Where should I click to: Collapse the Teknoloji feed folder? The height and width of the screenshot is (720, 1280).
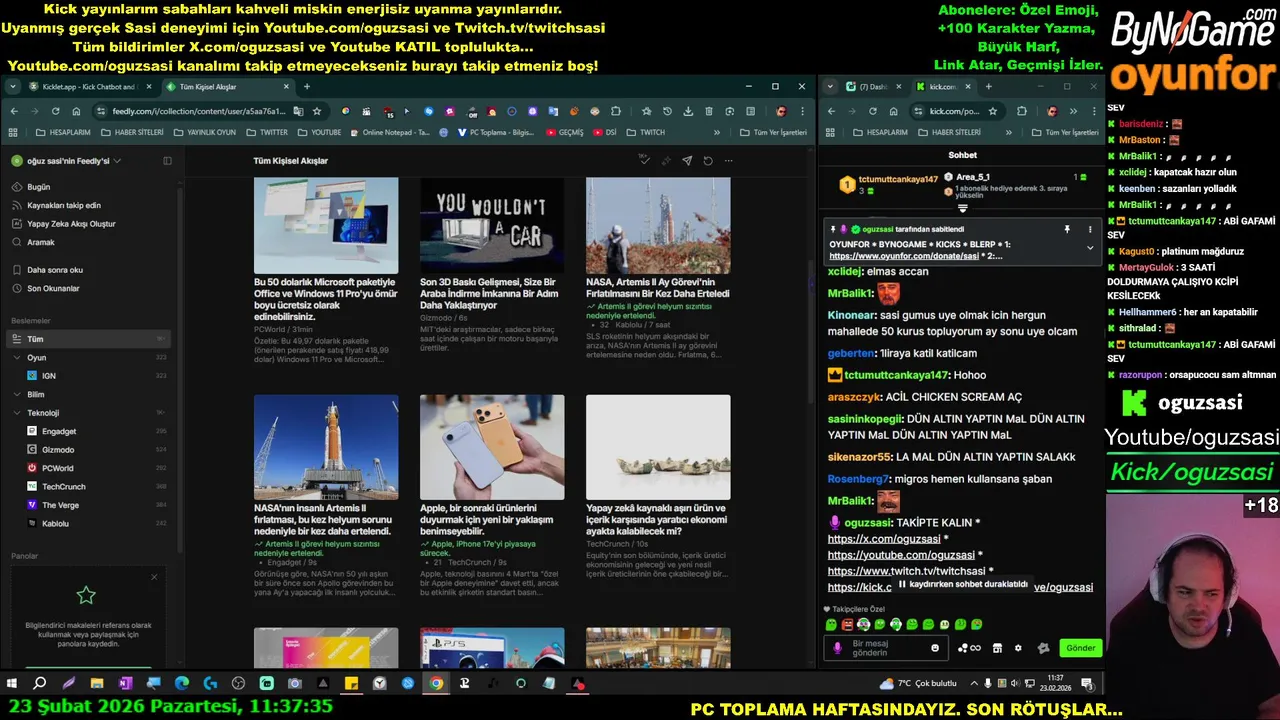click(16, 413)
